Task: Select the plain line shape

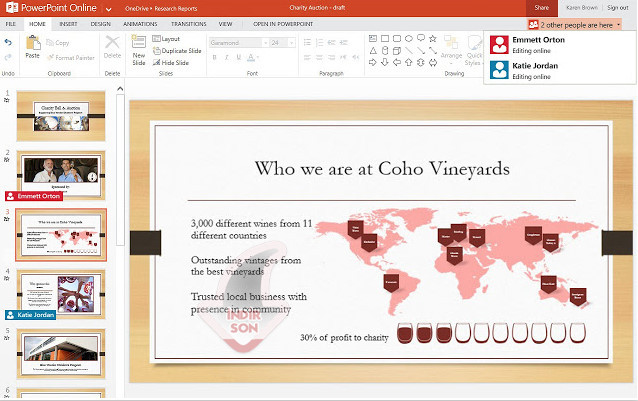Action: click(409, 50)
